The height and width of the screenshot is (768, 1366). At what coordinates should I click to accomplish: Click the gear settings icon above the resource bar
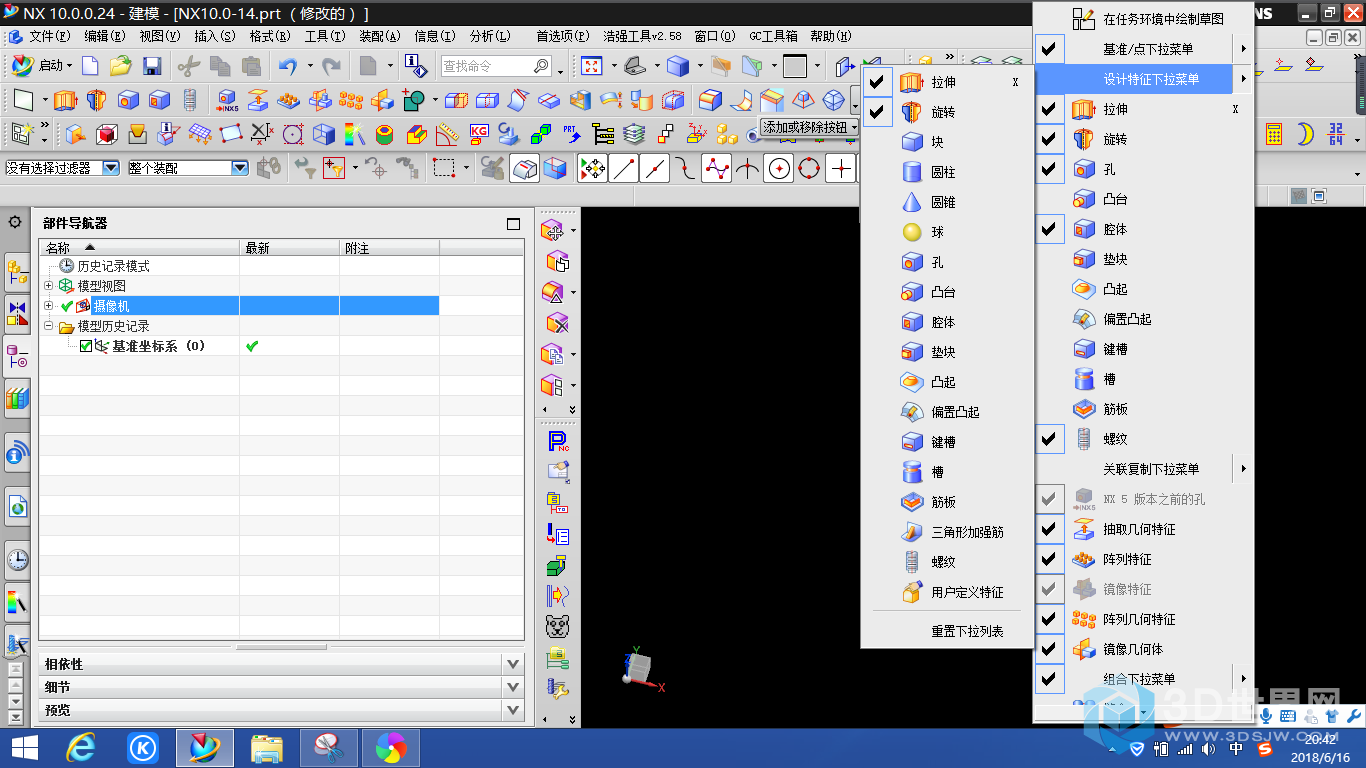coord(15,222)
